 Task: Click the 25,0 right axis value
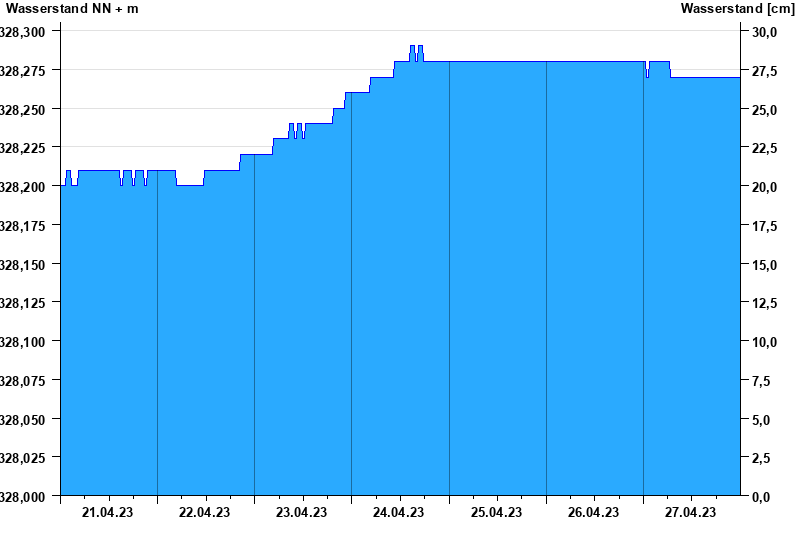click(764, 110)
